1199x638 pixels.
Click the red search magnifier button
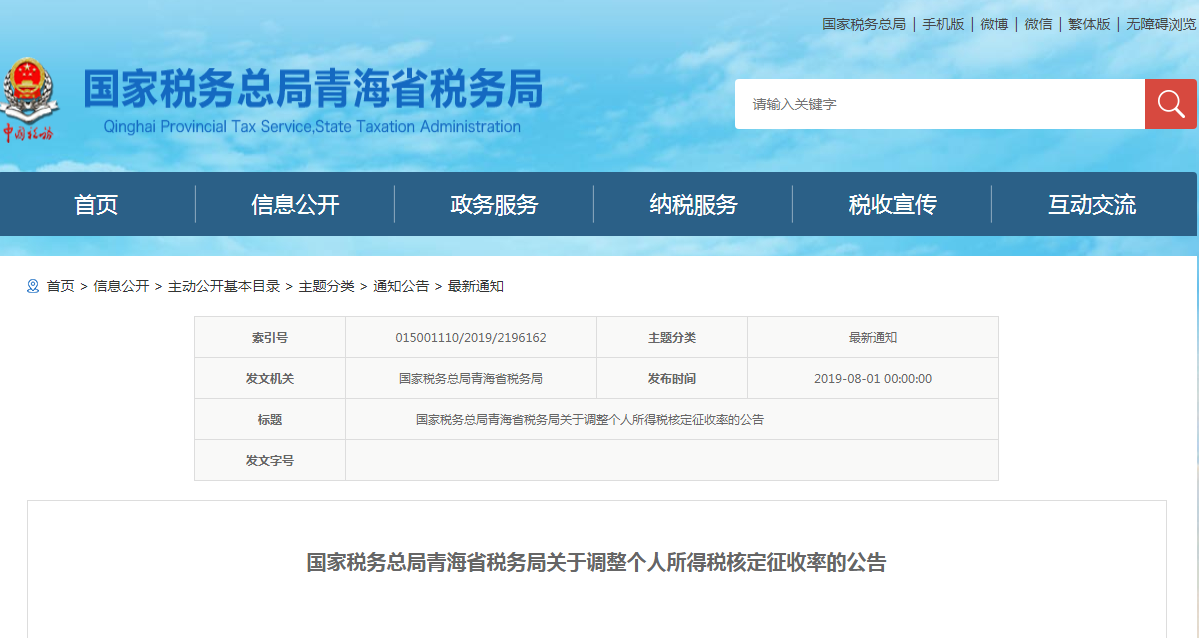tap(1170, 103)
